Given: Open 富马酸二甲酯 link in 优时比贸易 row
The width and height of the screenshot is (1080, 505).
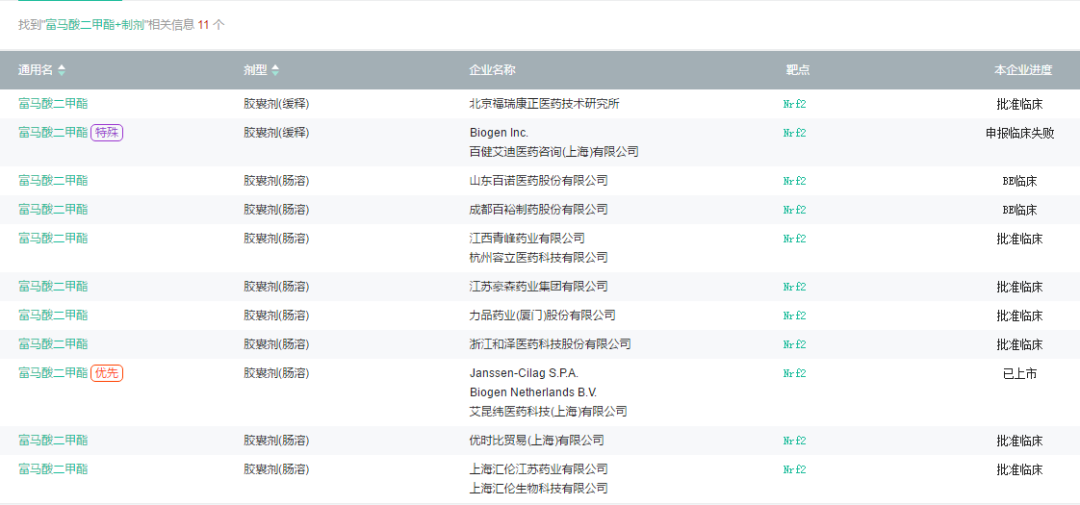Looking at the screenshot, I should point(53,440).
